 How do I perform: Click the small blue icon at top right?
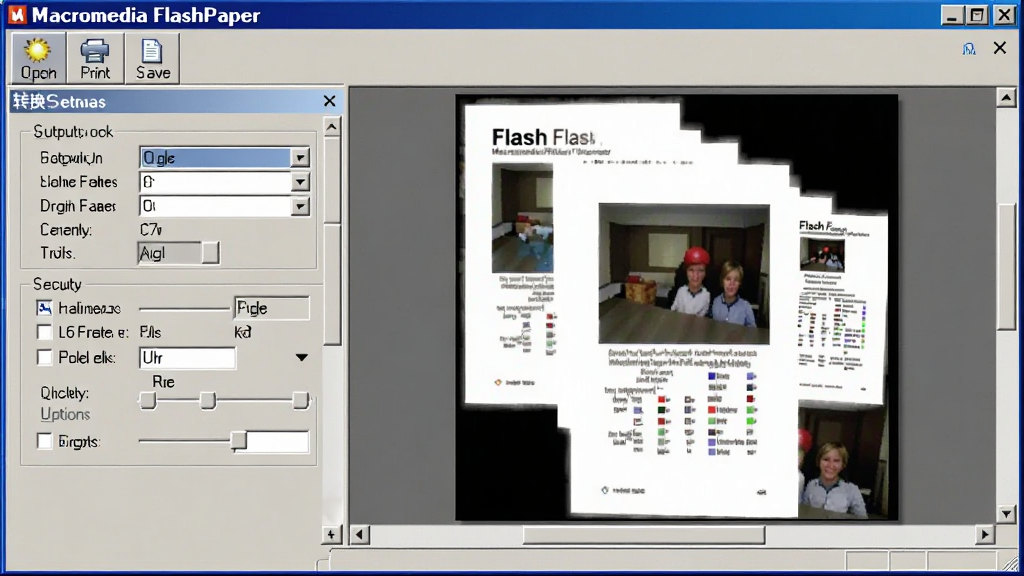pyautogui.click(x=968, y=48)
